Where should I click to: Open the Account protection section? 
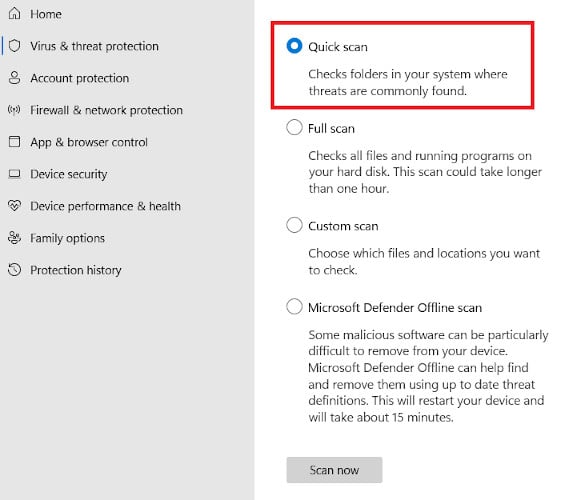80,78
